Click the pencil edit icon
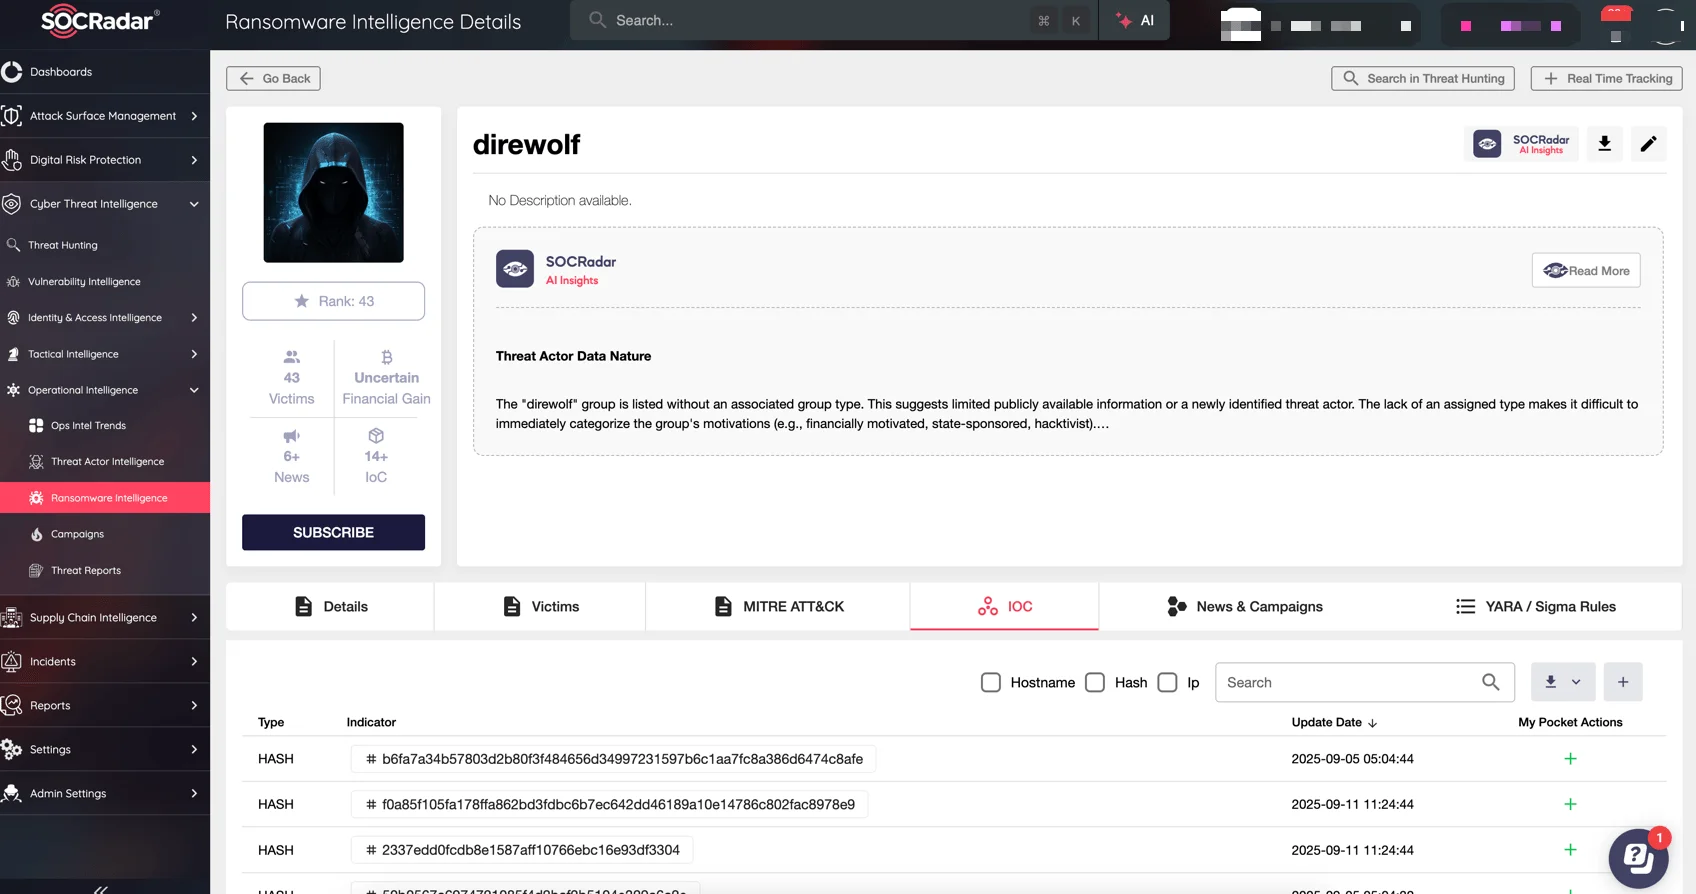Screen dimensions: 1696x894 [1648, 144]
